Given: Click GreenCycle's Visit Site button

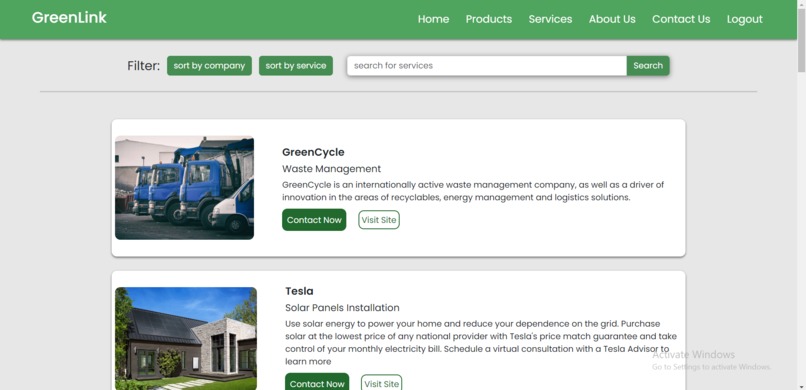Looking at the screenshot, I should click(379, 220).
